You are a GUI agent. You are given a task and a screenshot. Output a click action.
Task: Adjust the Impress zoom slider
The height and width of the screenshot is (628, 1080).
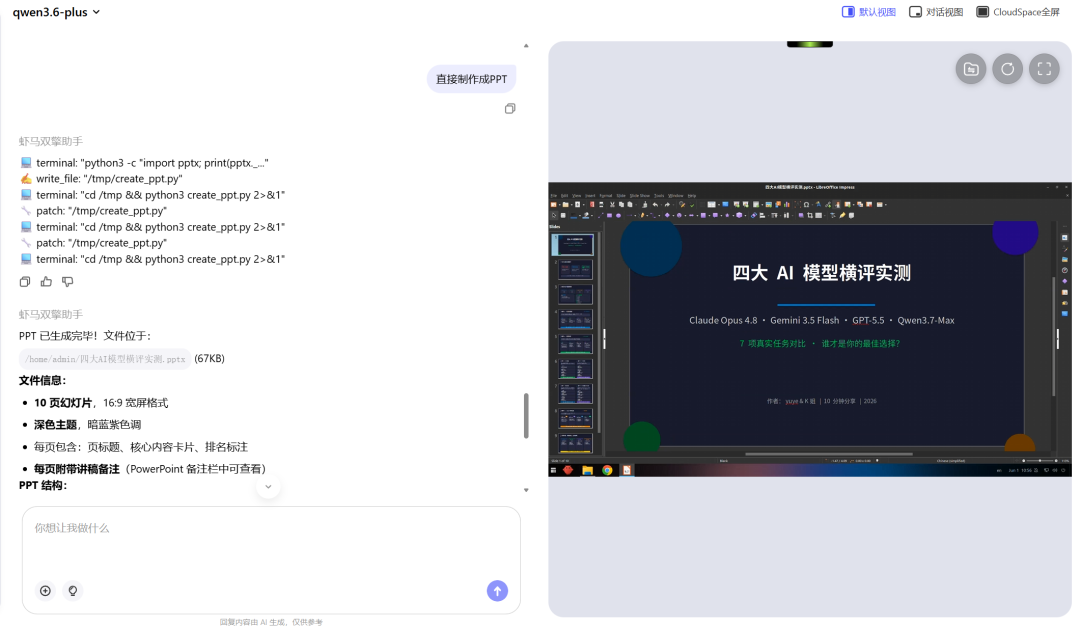click(x=1040, y=461)
